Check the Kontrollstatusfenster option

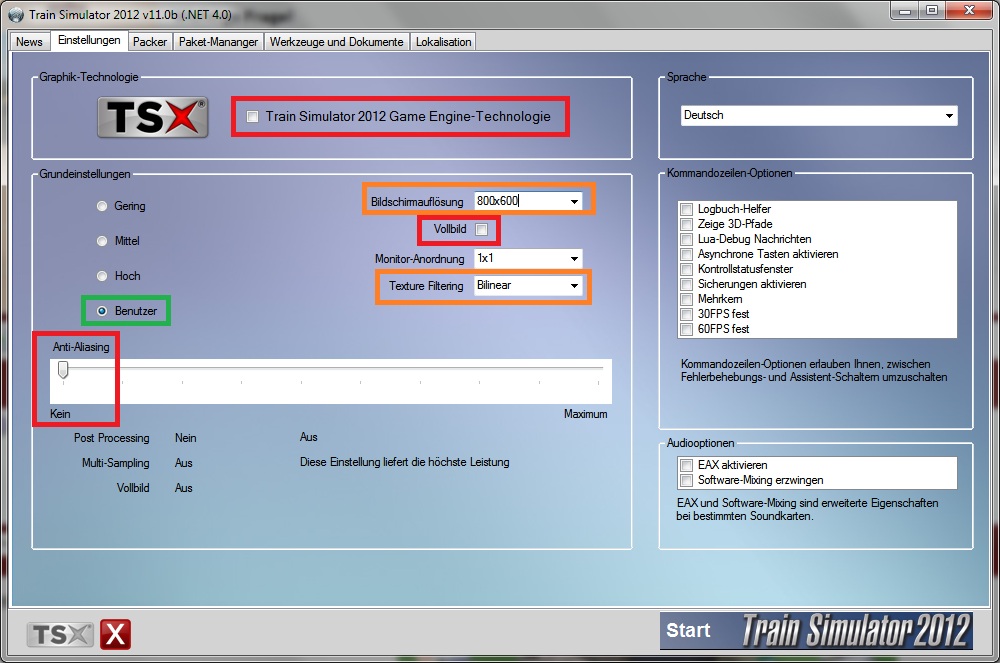[686, 269]
